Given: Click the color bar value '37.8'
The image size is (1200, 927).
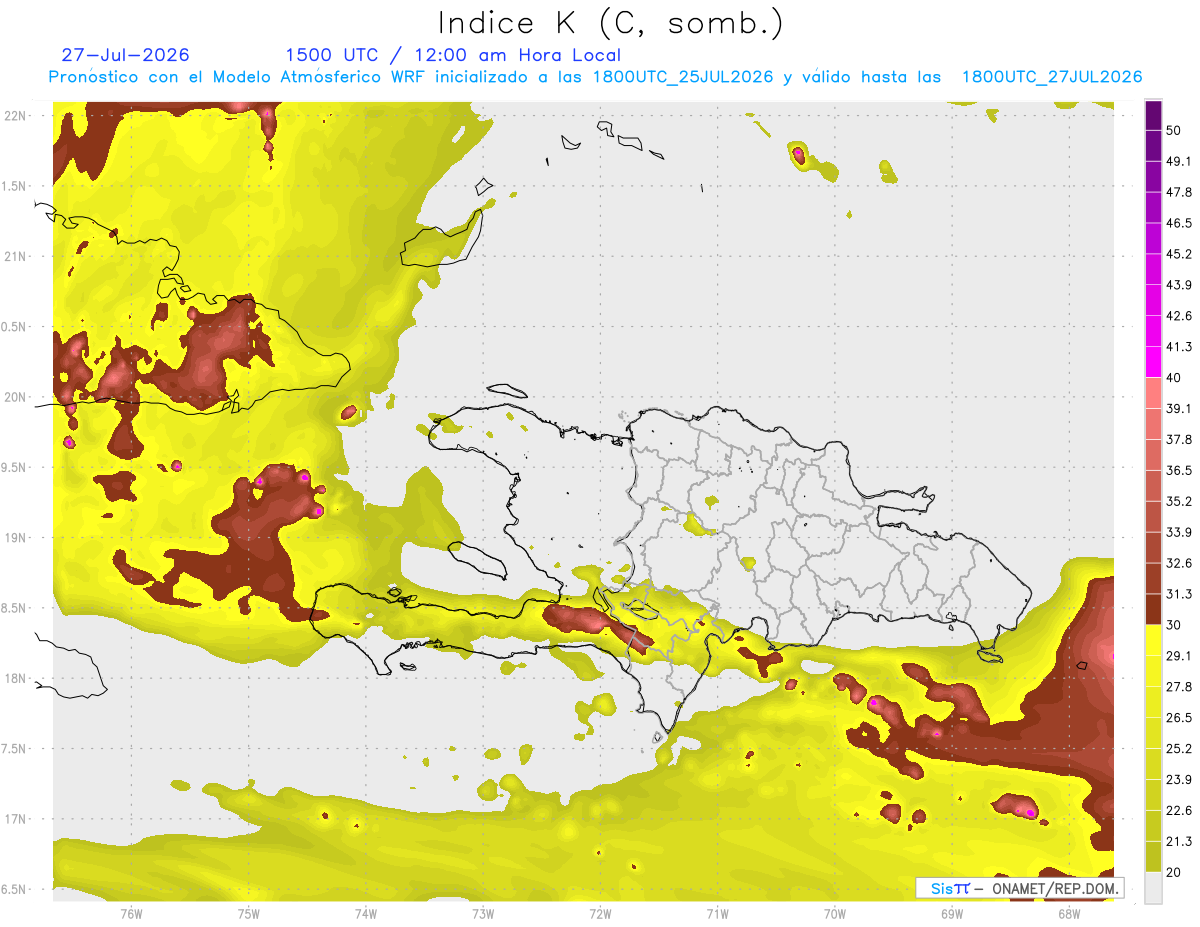Looking at the screenshot, I should [1179, 439].
